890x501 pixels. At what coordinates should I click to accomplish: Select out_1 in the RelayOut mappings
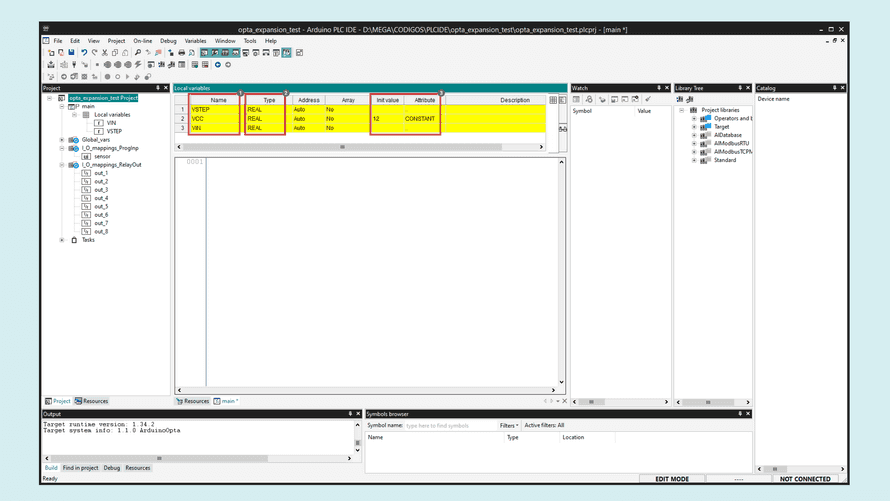(101, 173)
